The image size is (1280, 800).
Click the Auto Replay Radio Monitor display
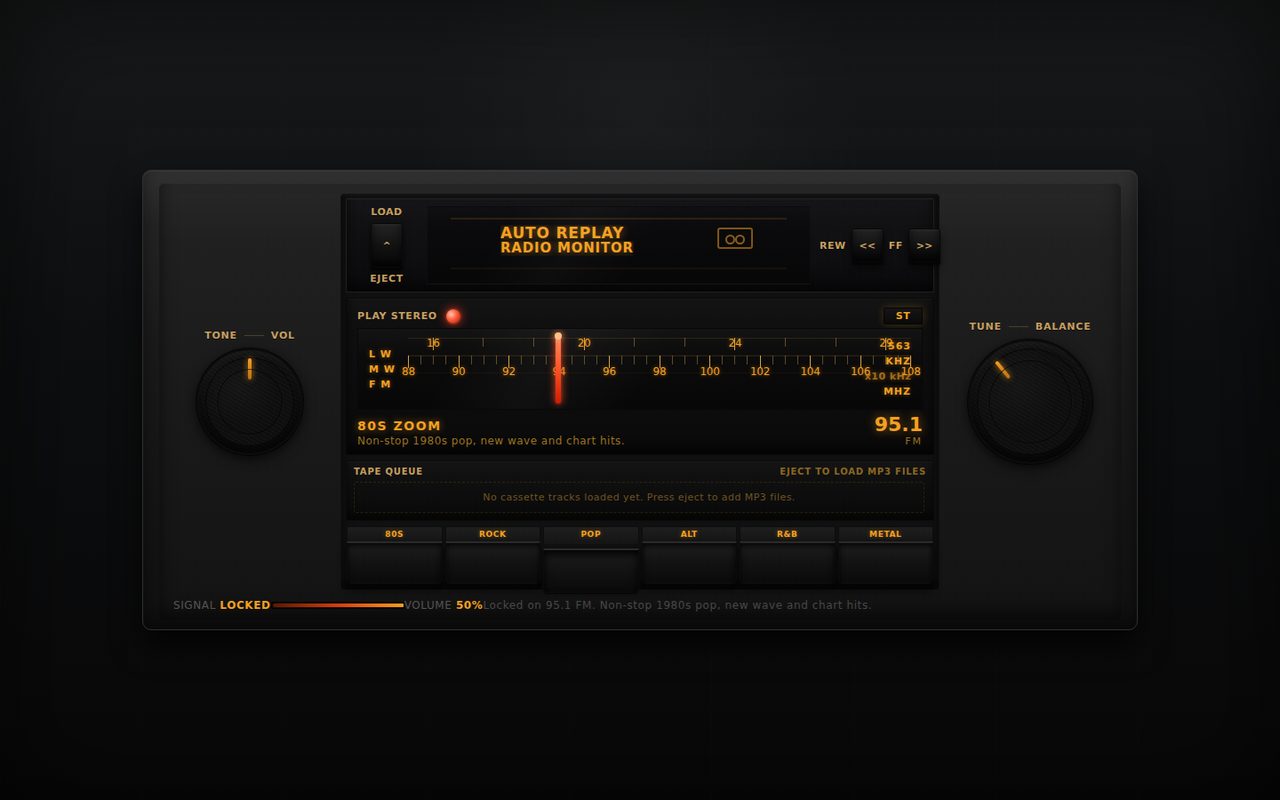[619, 245]
